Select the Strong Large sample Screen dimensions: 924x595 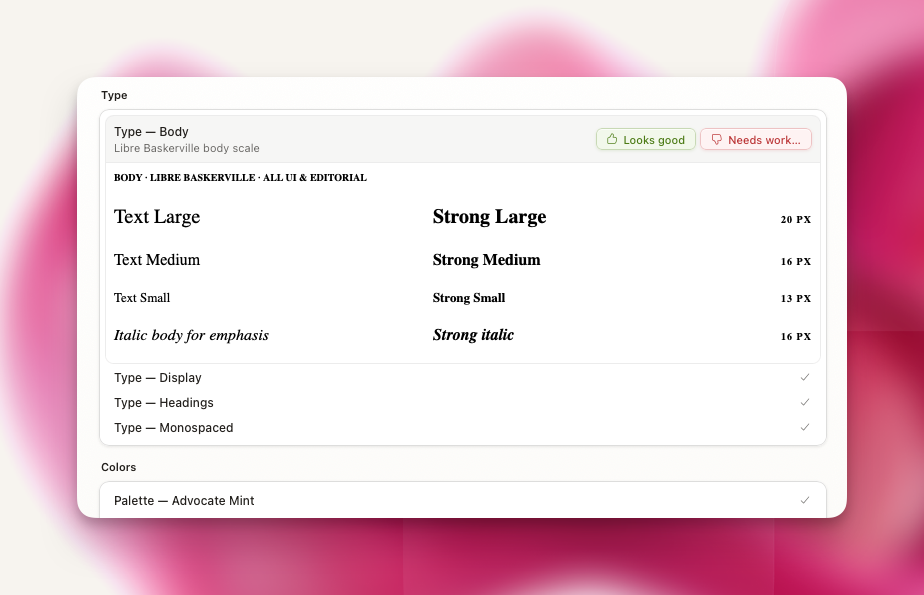point(489,217)
